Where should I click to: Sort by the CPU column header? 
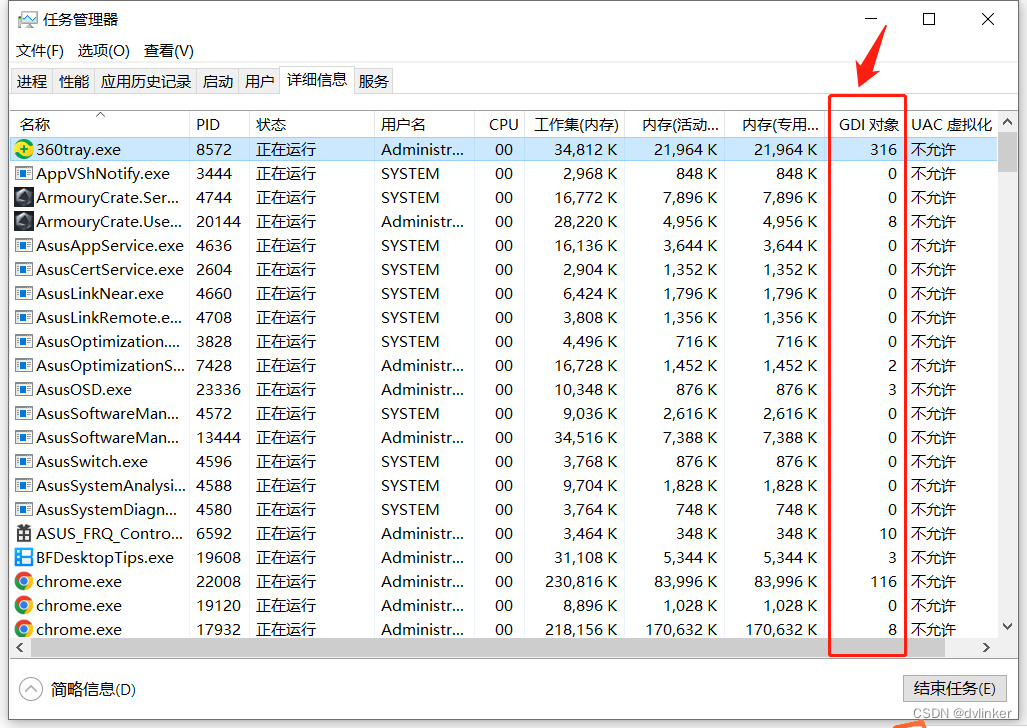pos(499,125)
